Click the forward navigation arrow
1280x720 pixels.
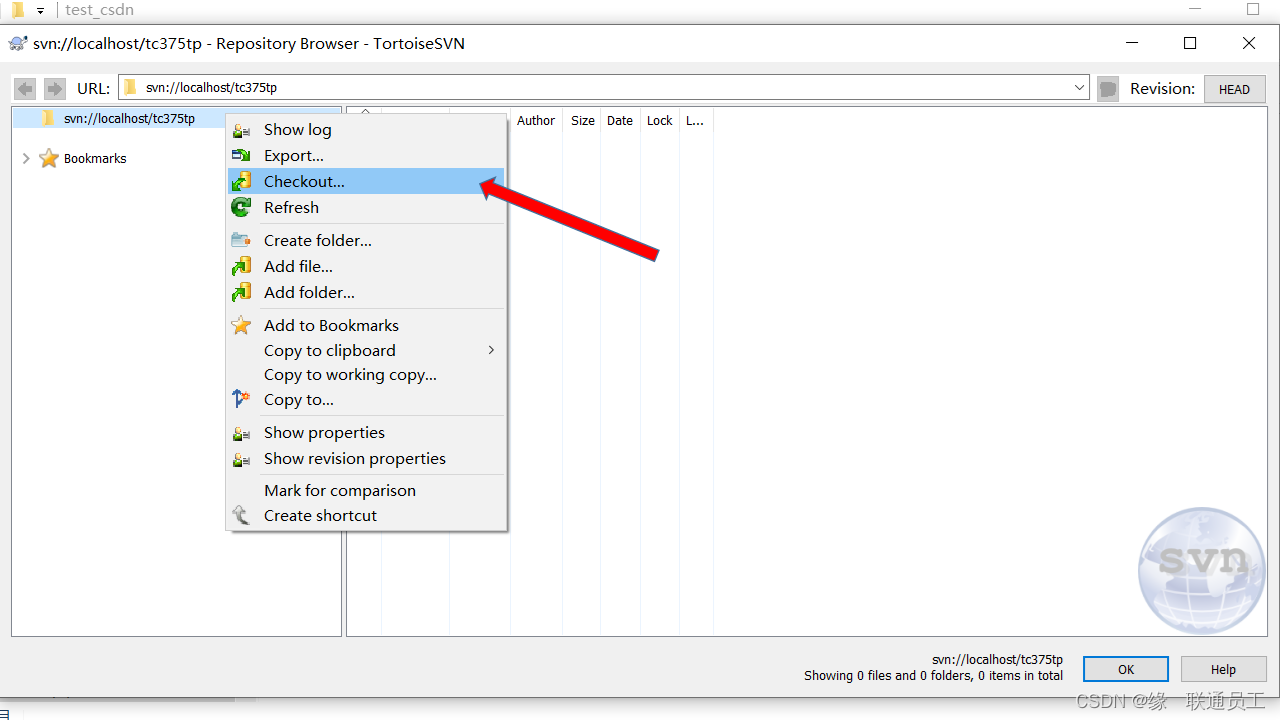53,88
